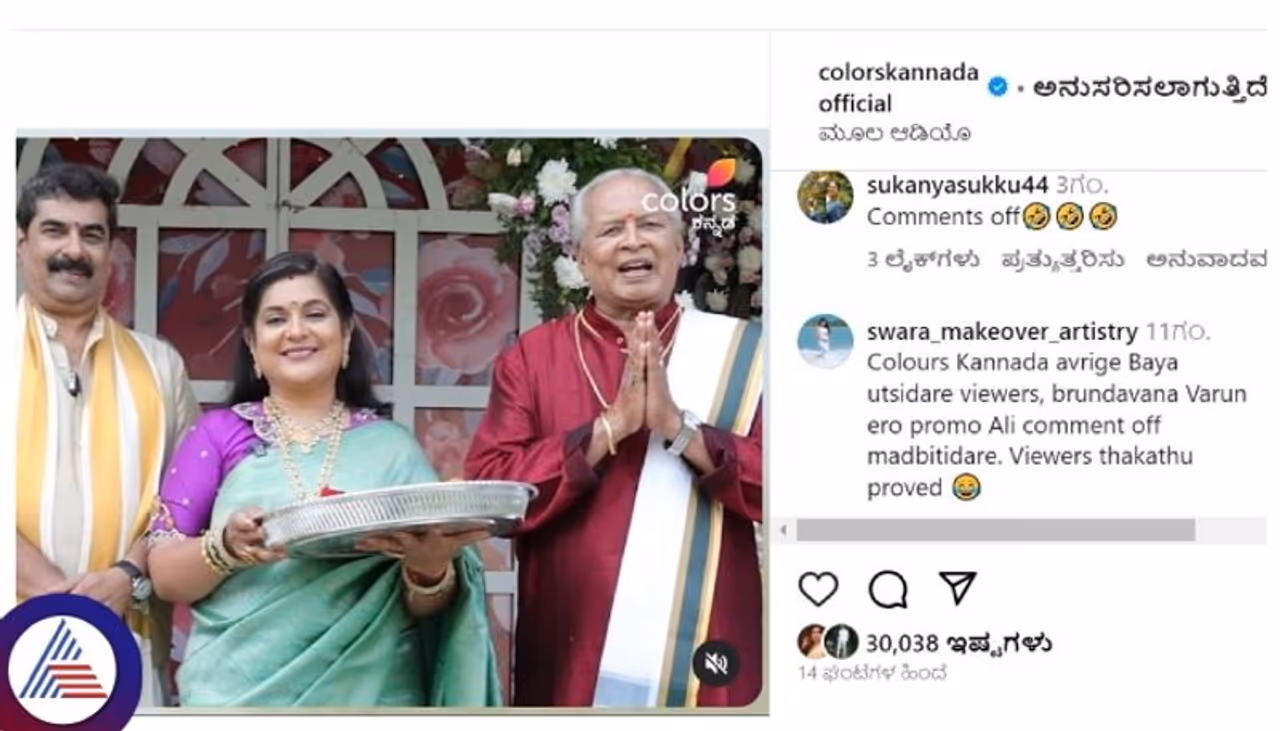Open comments with speech bubble icon

point(888,589)
